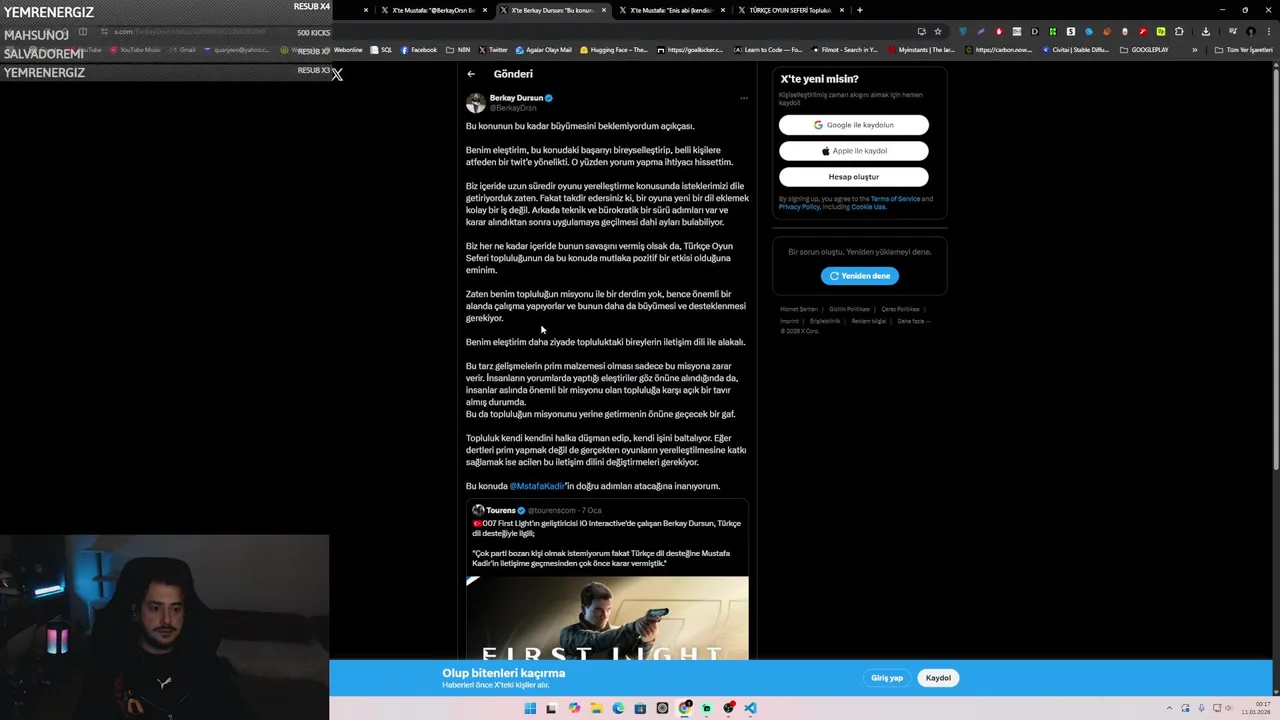Image resolution: width=1280 pixels, height=720 pixels.
Task: Open the Learn to Code bookmark
Action: [768, 50]
